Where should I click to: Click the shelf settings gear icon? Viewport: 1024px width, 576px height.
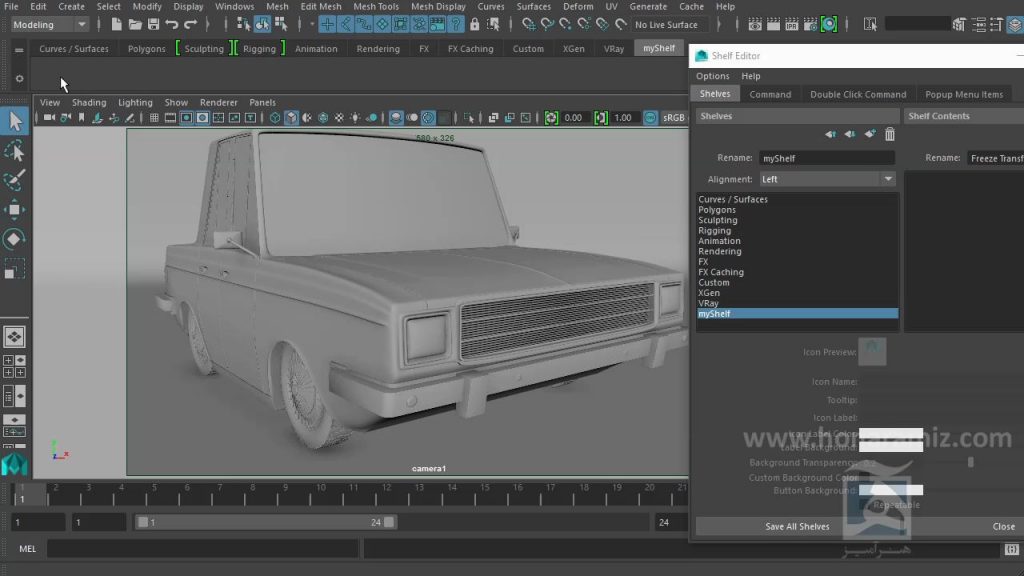point(19,78)
